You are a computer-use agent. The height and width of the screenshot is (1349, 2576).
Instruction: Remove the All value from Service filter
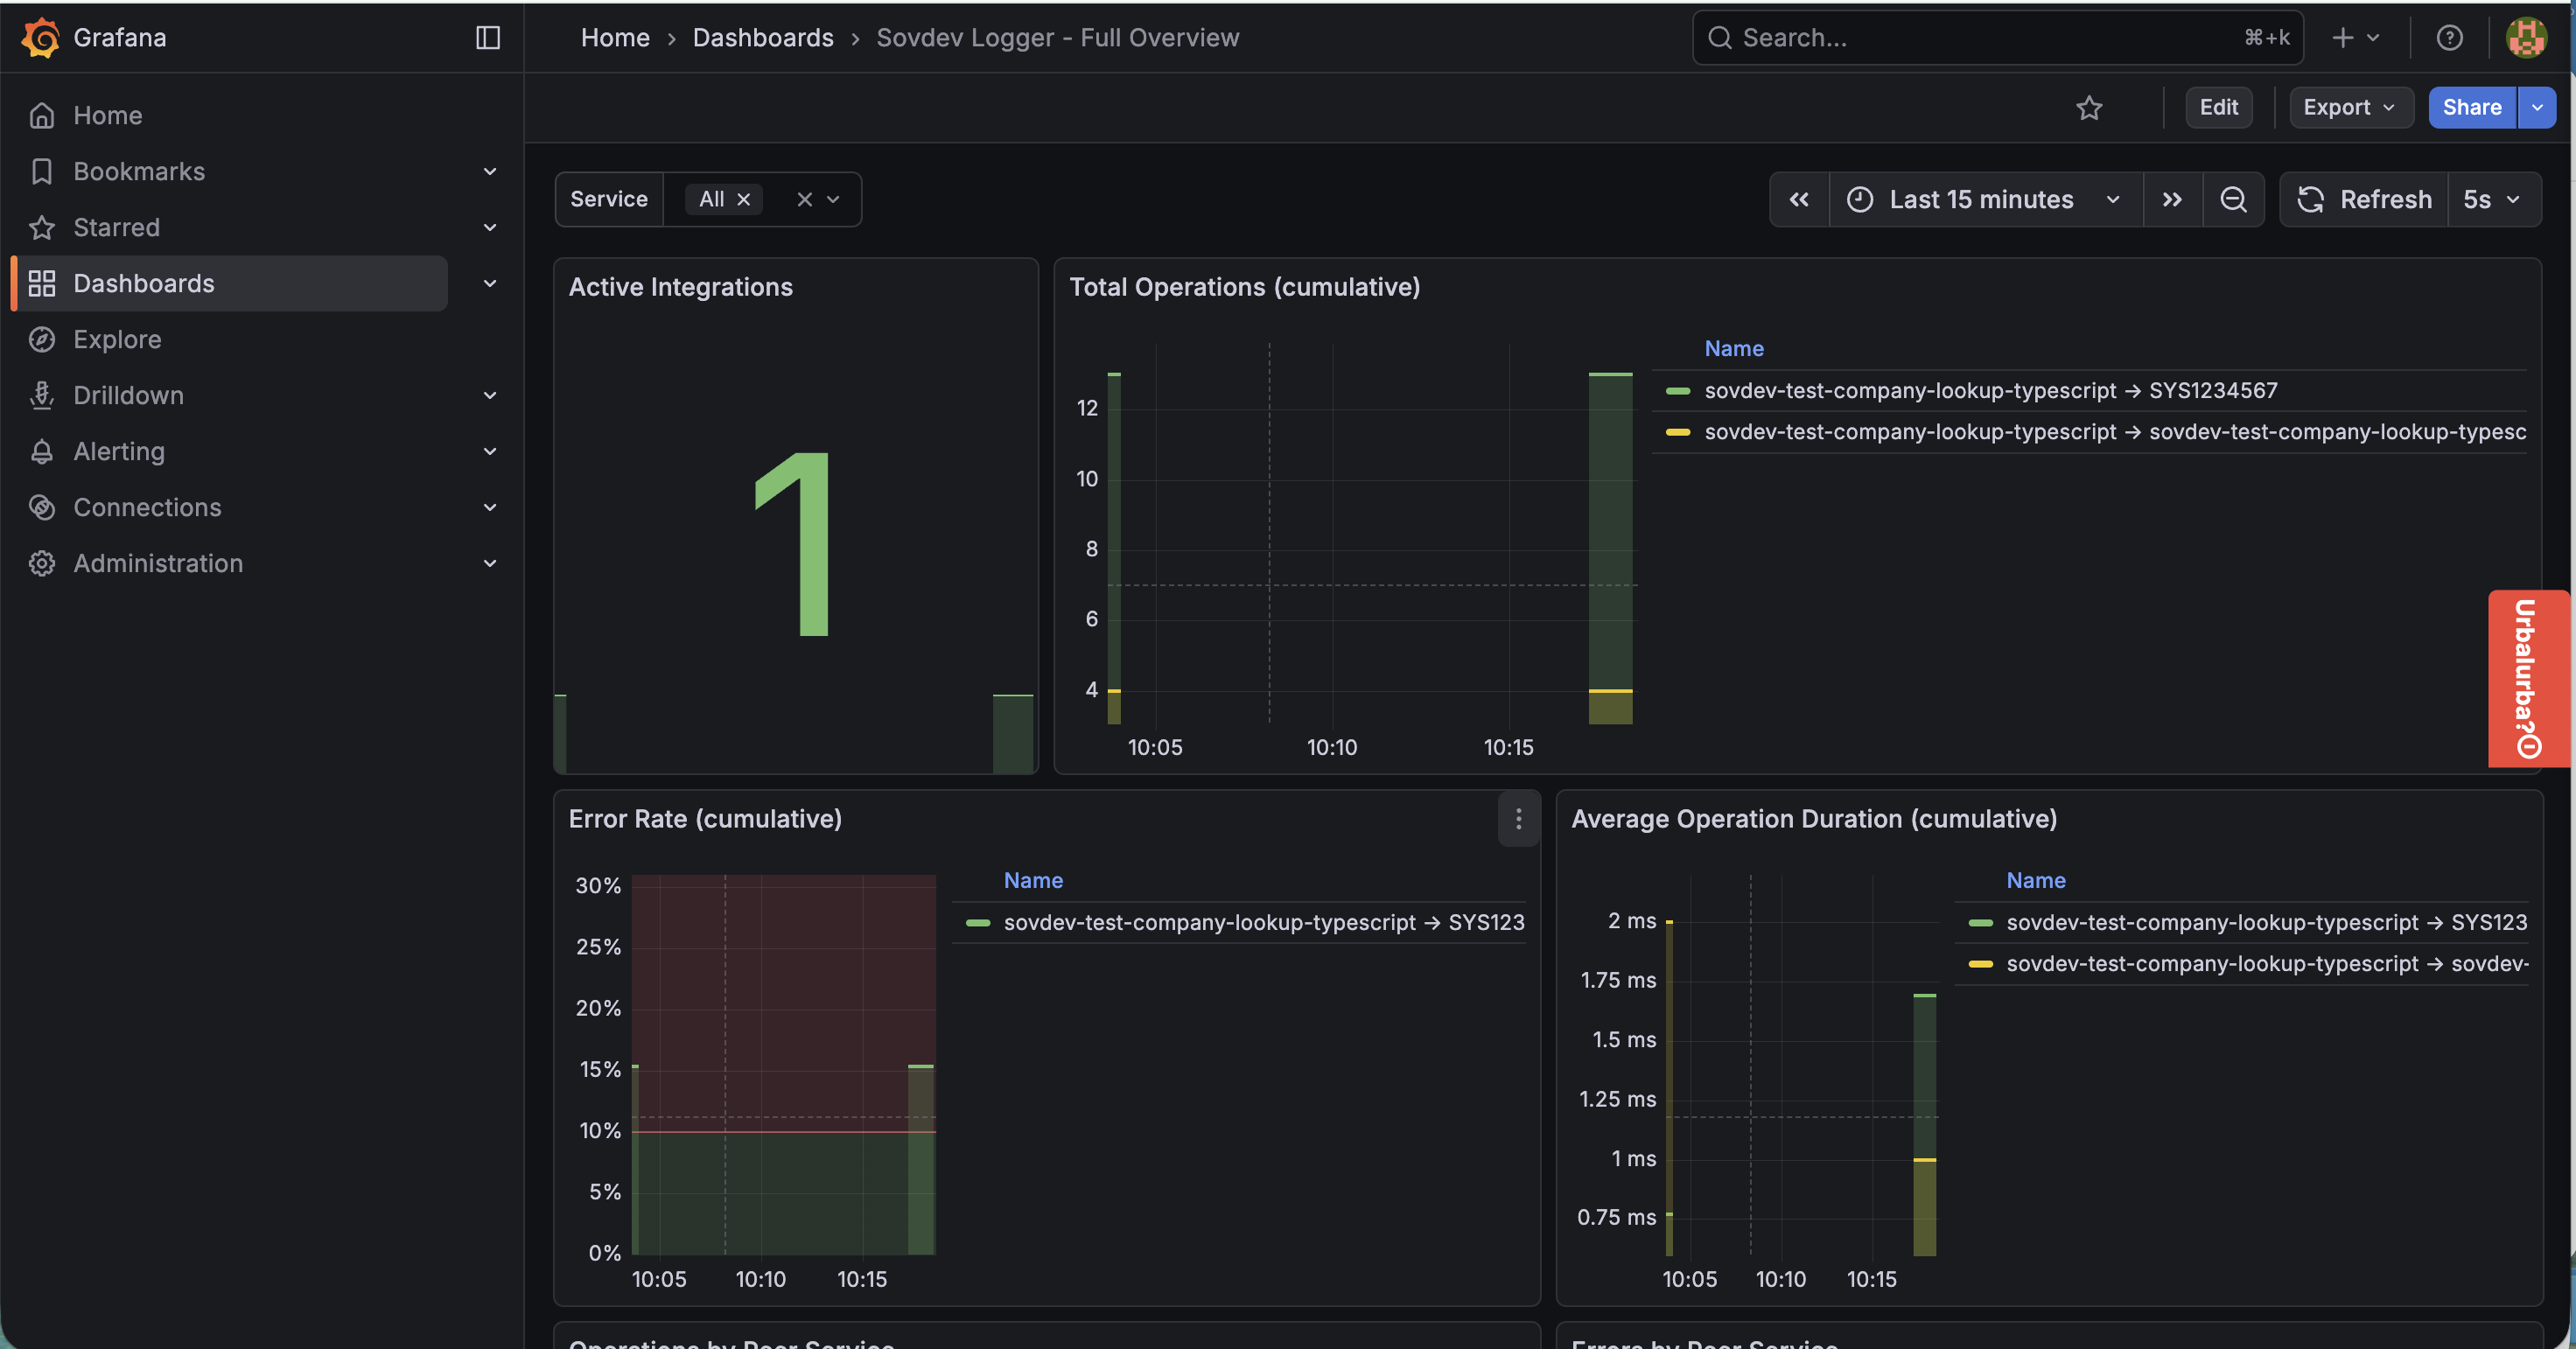tap(743, 199)
